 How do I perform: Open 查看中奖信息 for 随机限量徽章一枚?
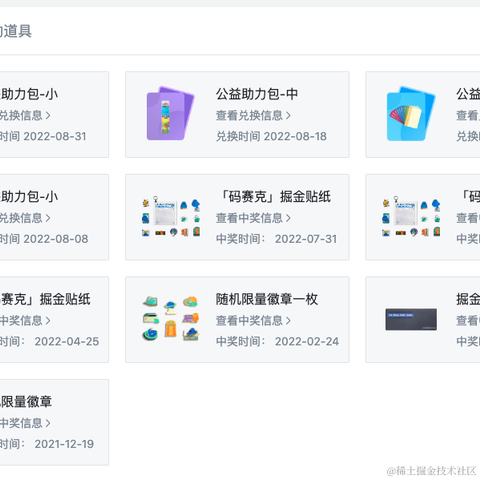(x=253, y=321)
